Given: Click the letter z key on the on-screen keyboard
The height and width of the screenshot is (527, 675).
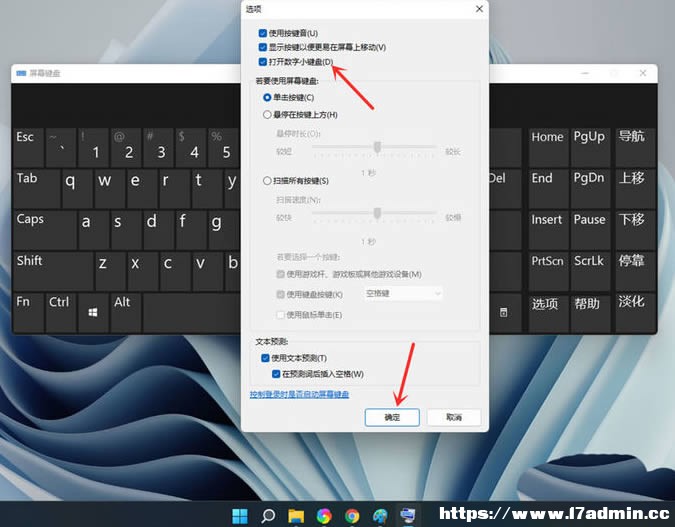Looking at the screenshot, I should click(110, 271).
